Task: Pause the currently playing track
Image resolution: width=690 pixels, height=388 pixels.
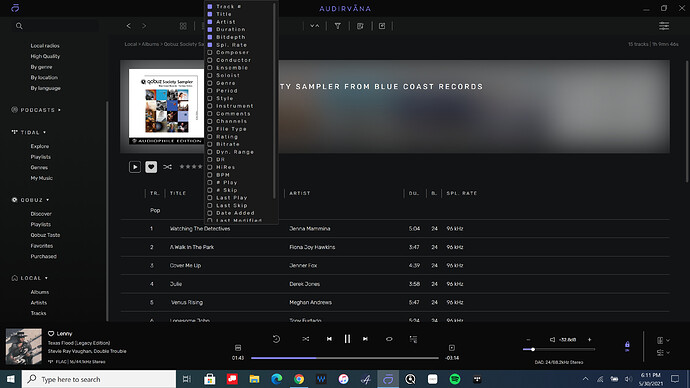Action: pos(347,339)
